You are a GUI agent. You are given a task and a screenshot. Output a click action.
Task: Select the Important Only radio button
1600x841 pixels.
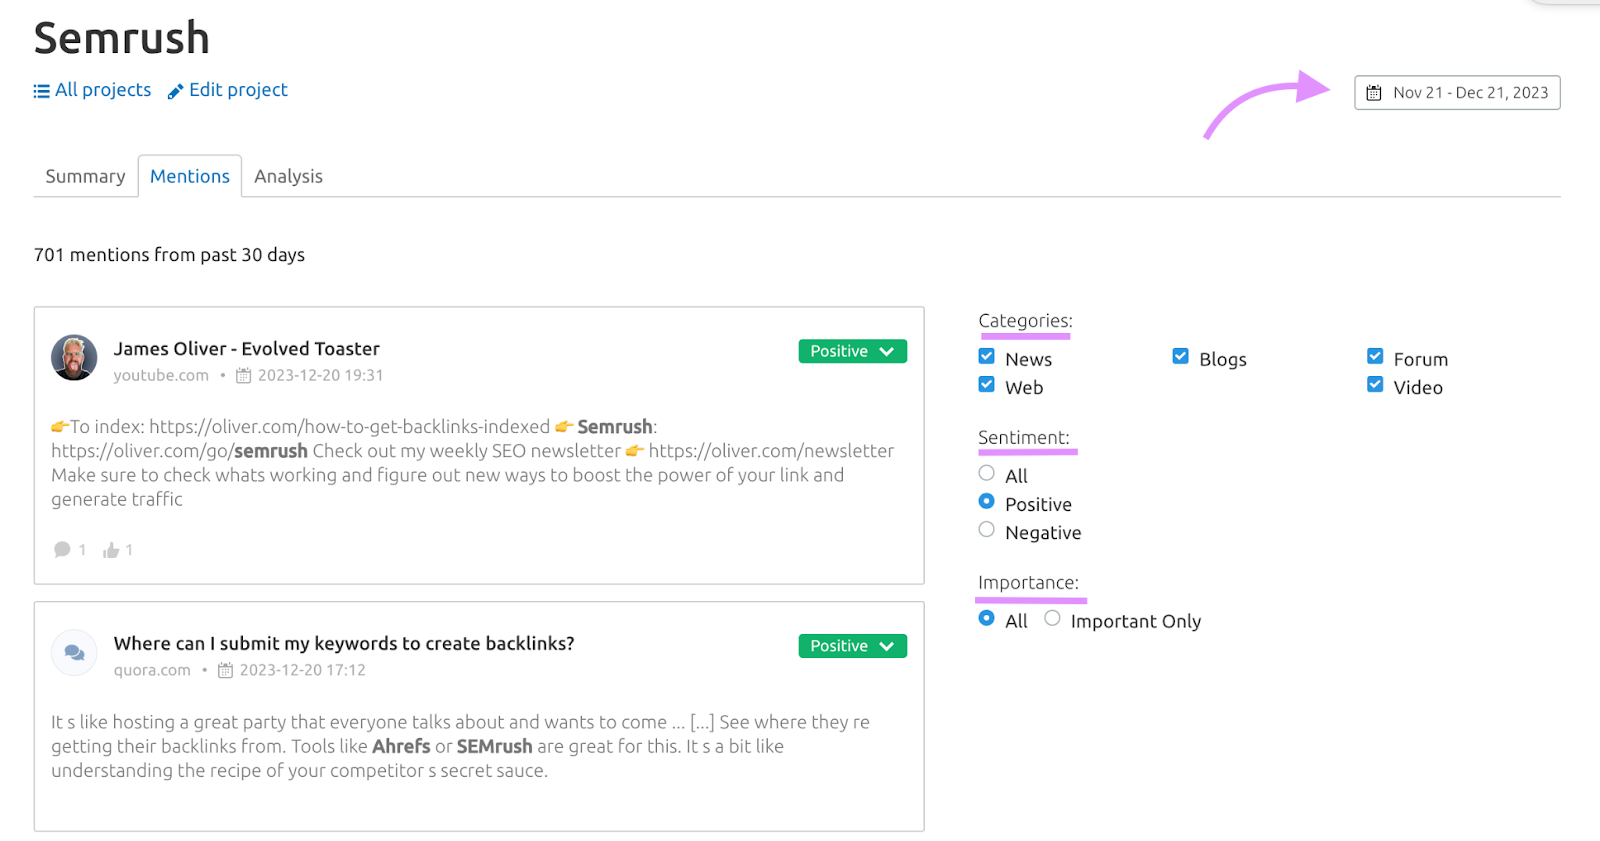(x=1052, y=619)
